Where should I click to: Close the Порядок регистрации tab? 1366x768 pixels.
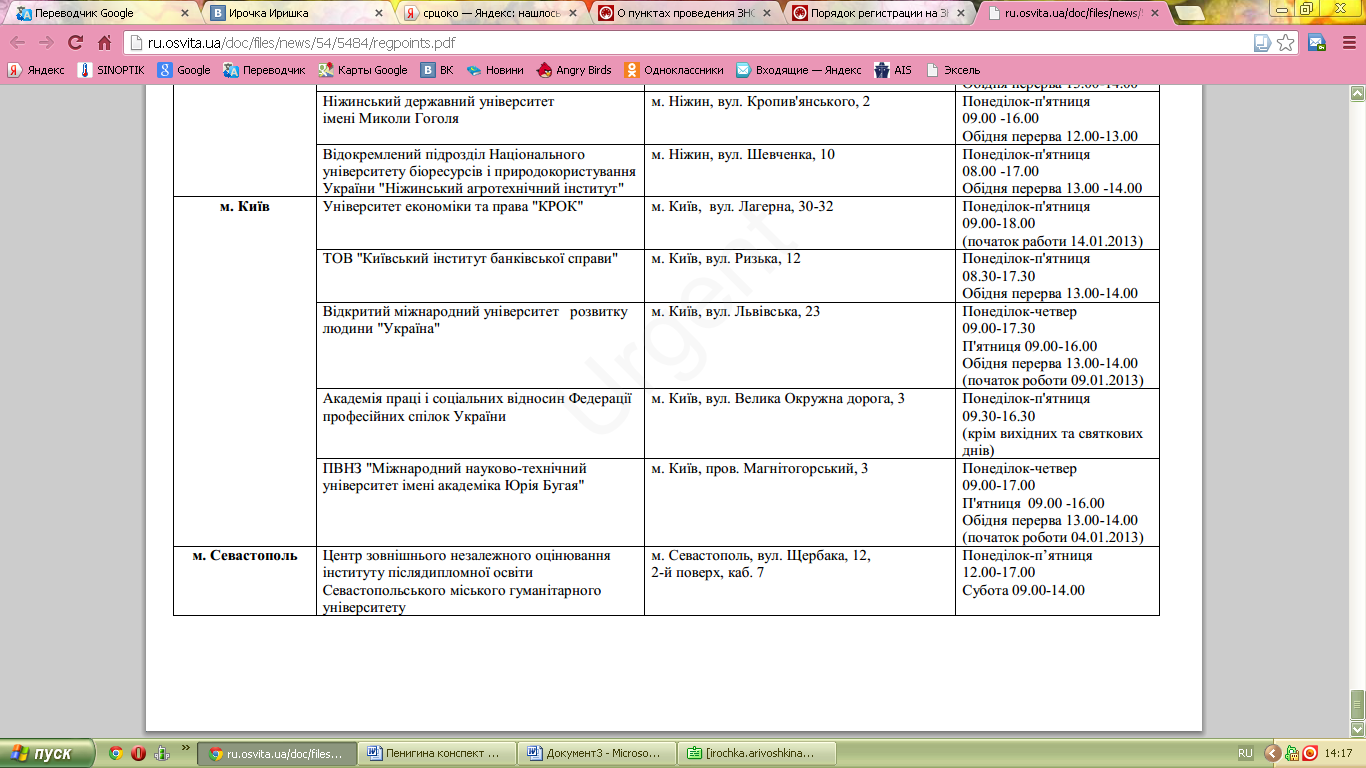(959, 14)
